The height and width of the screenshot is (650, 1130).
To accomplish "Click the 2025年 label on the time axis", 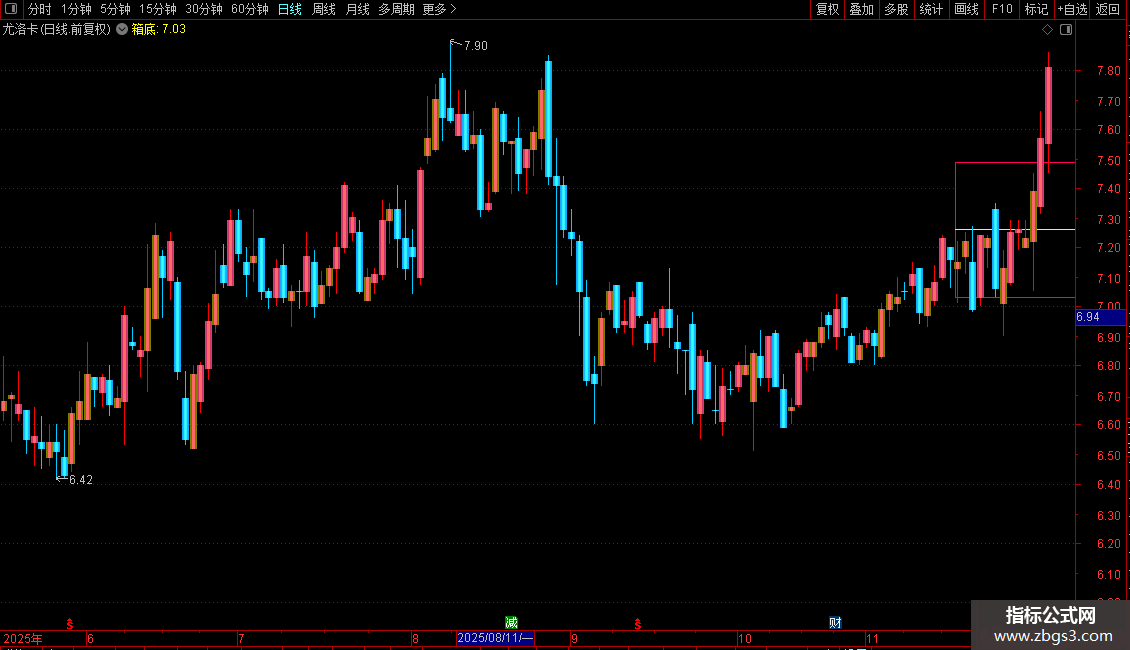I will pyautogui.click(x=22, y=638).
